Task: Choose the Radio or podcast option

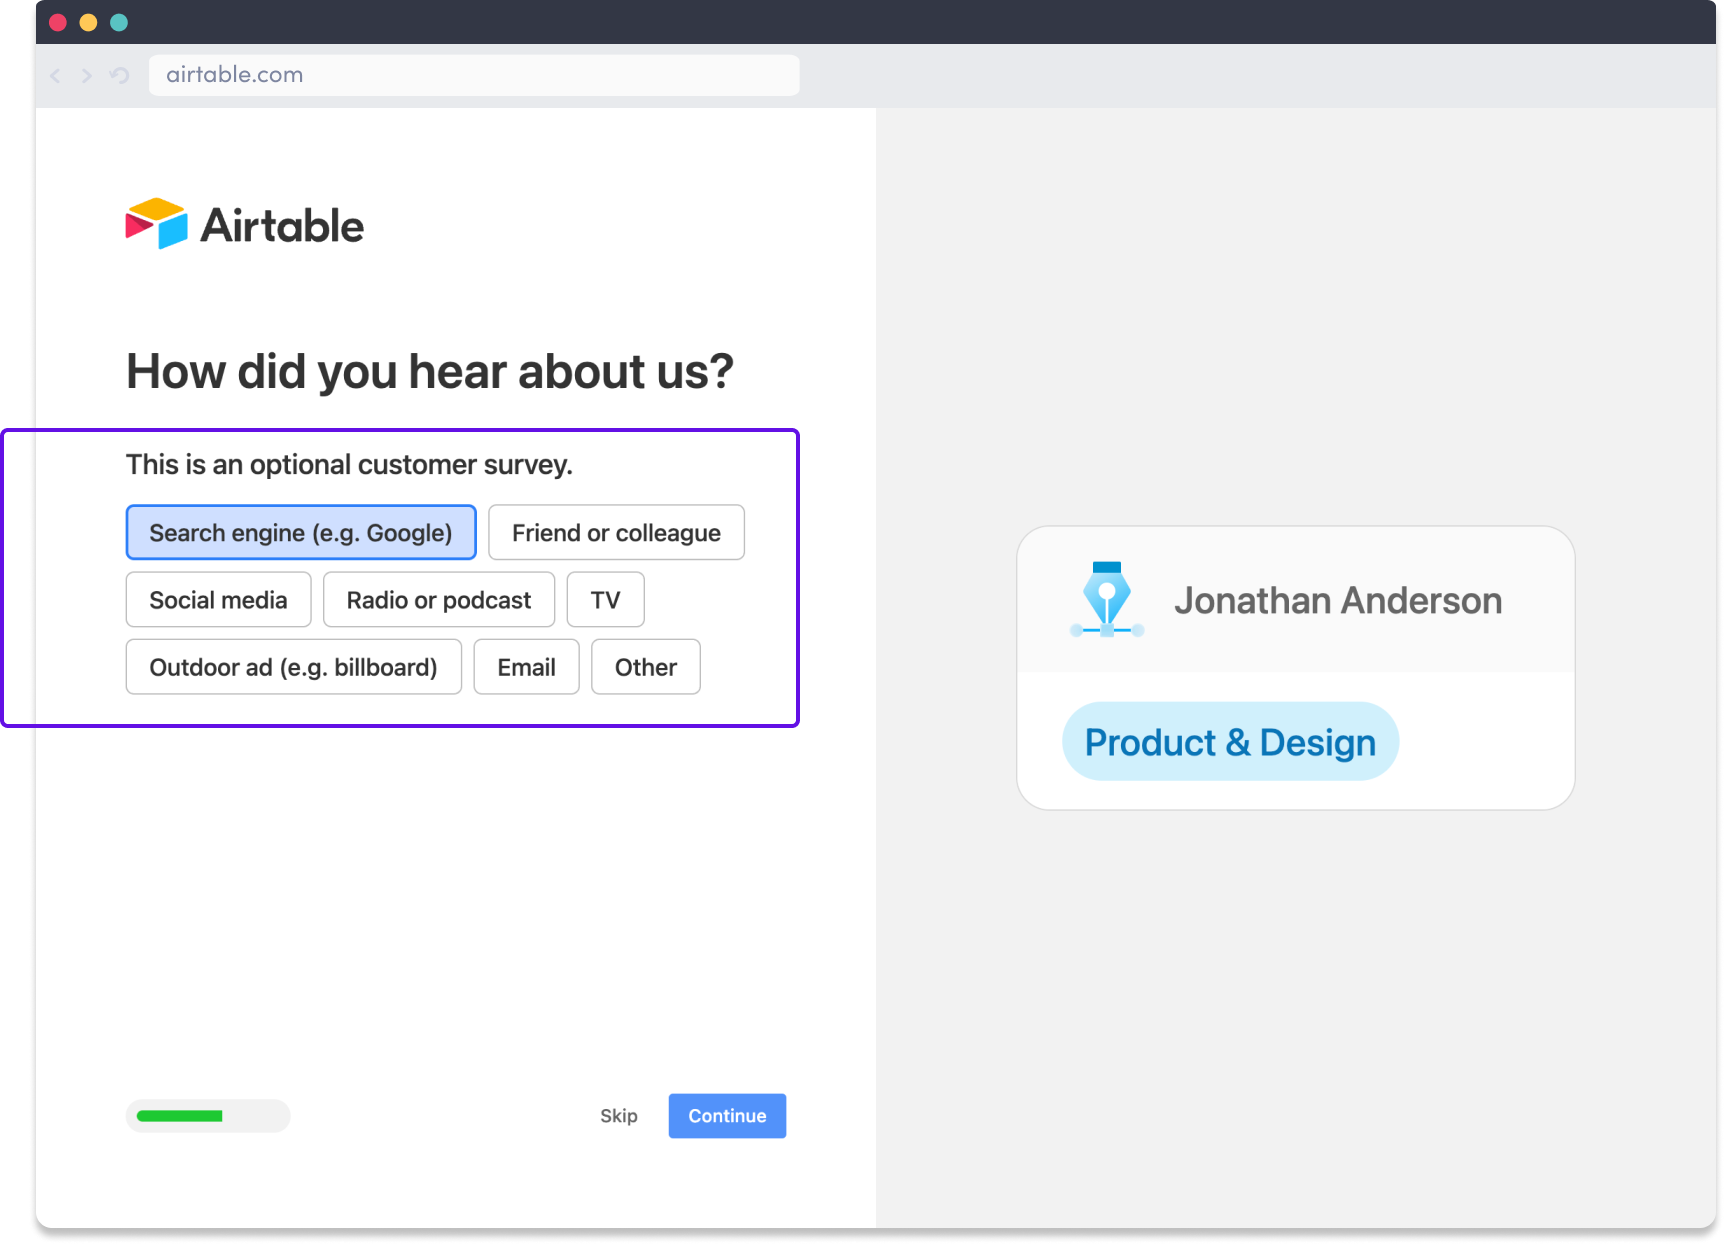Action: (438, 599)
